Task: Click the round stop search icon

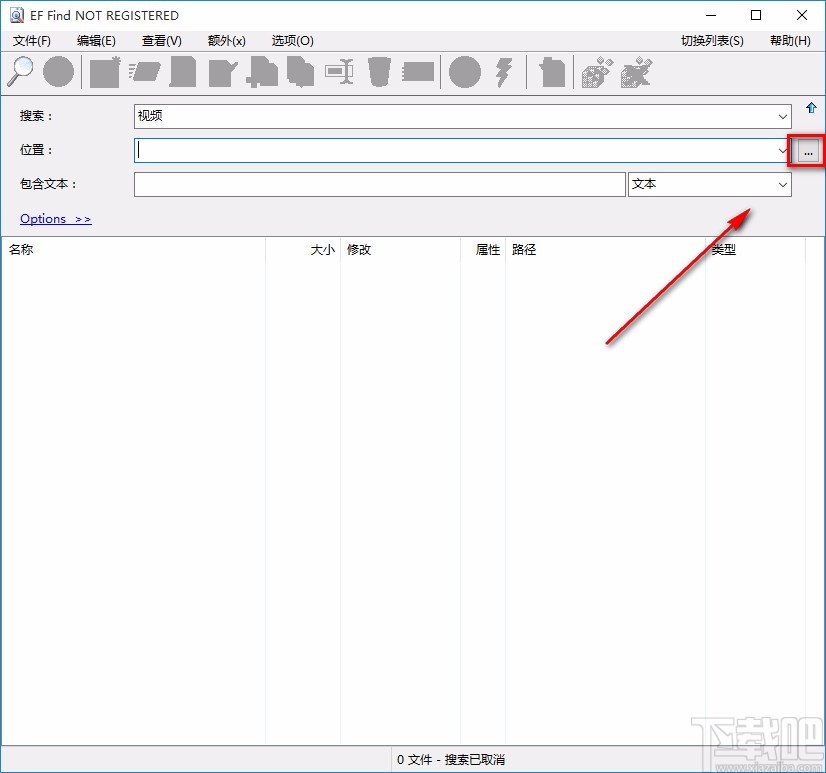Action: click(x=58, y=72)
